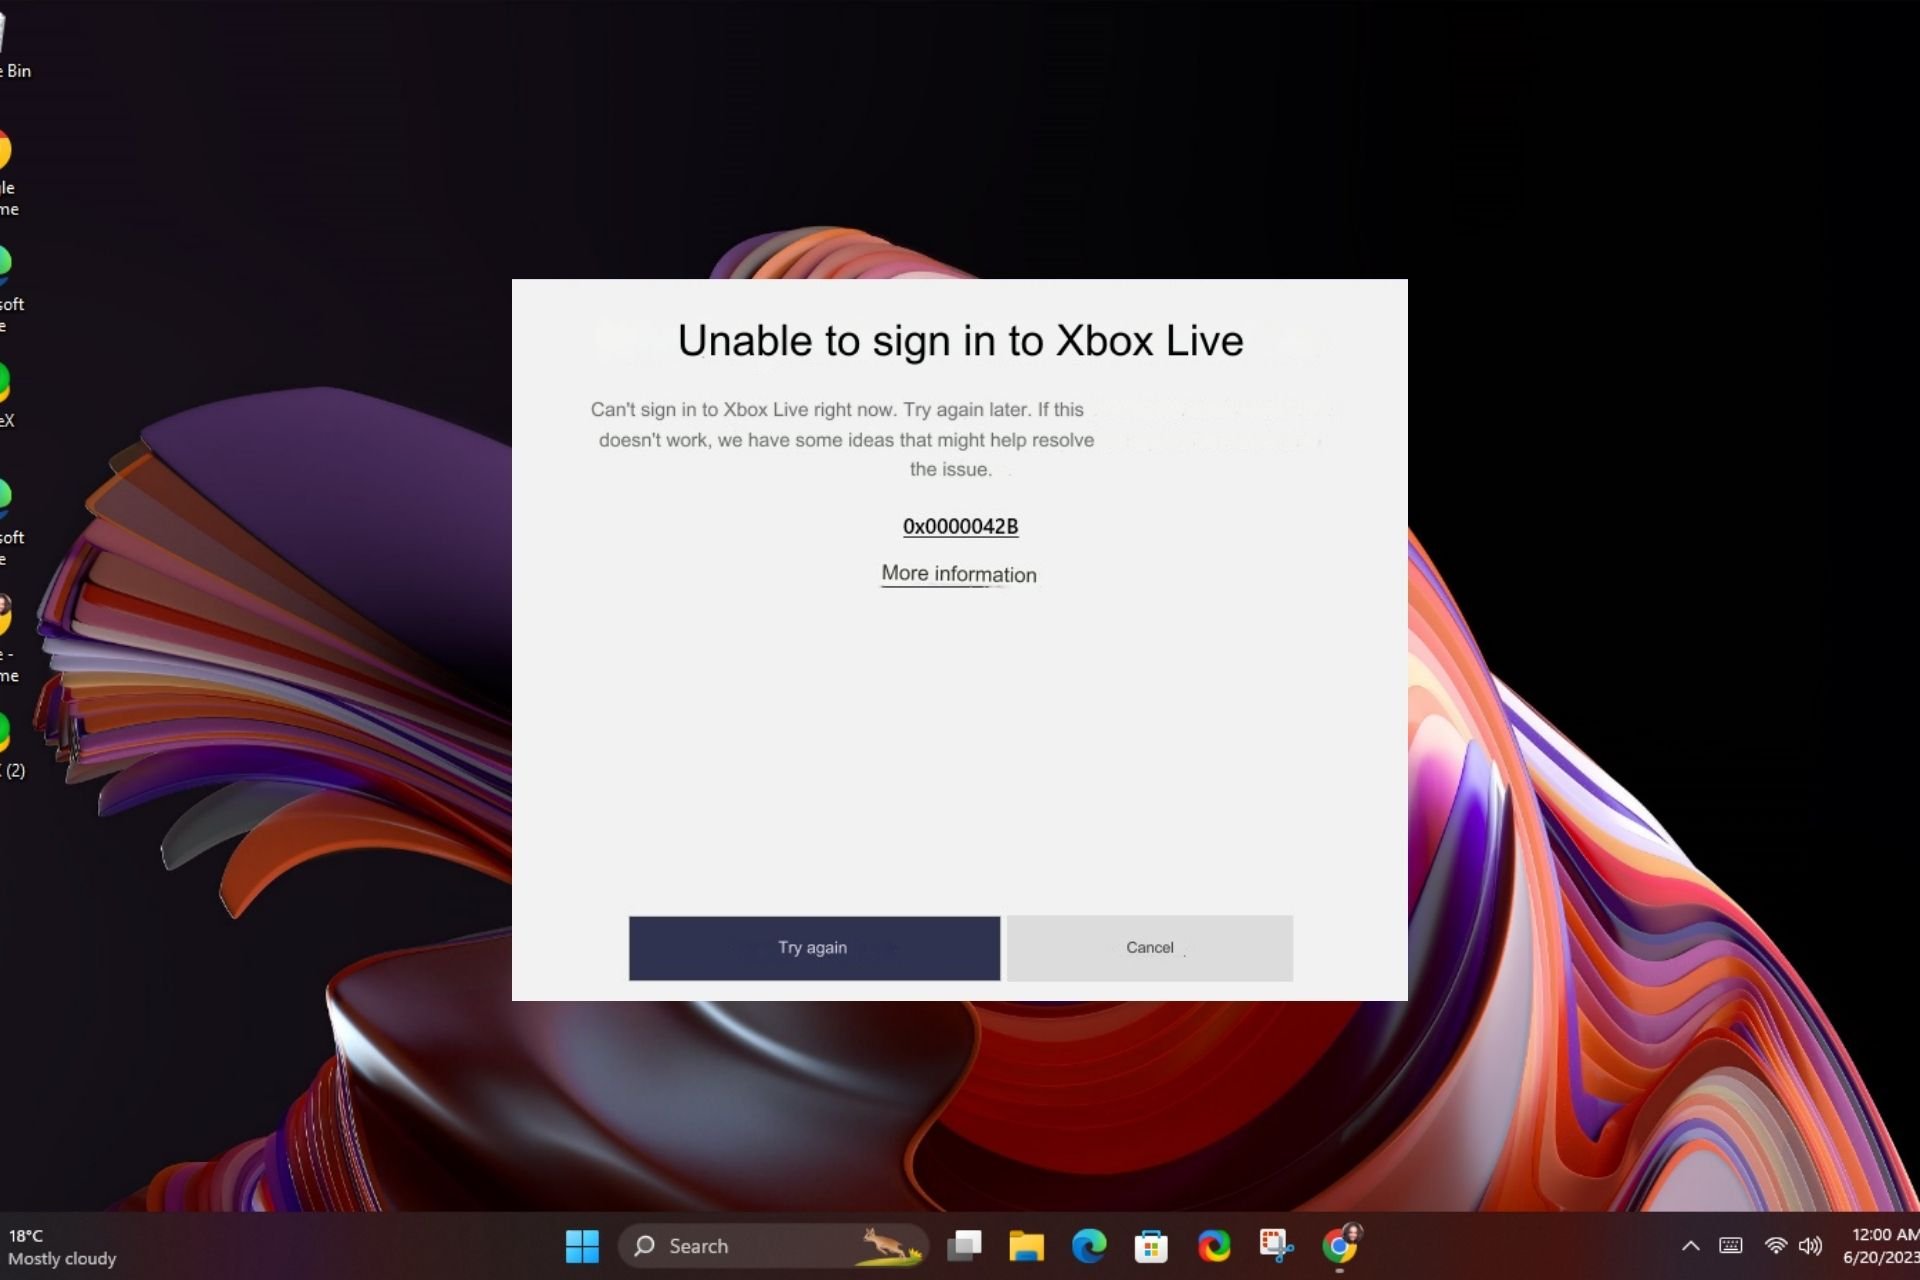Image resolution: width=1920 pixels, height=1280 pixels.
Task: Open the clock showing 12:00 AM
Action: pyautogui.click(x=1881, y=1246)
